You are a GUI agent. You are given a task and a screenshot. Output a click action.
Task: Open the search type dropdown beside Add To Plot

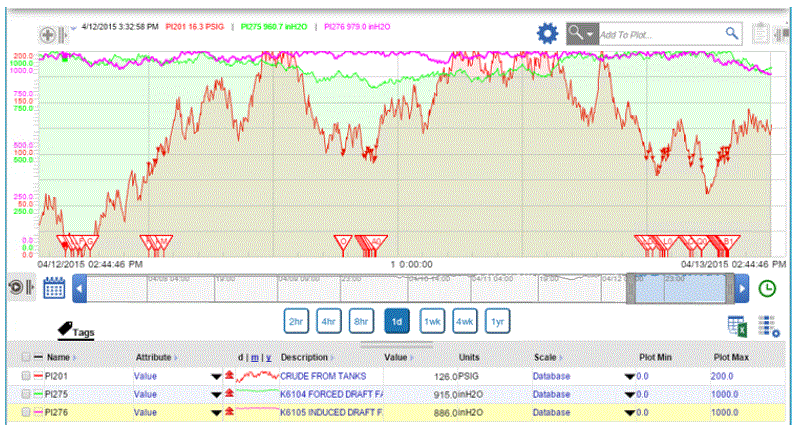click(582, 34)
